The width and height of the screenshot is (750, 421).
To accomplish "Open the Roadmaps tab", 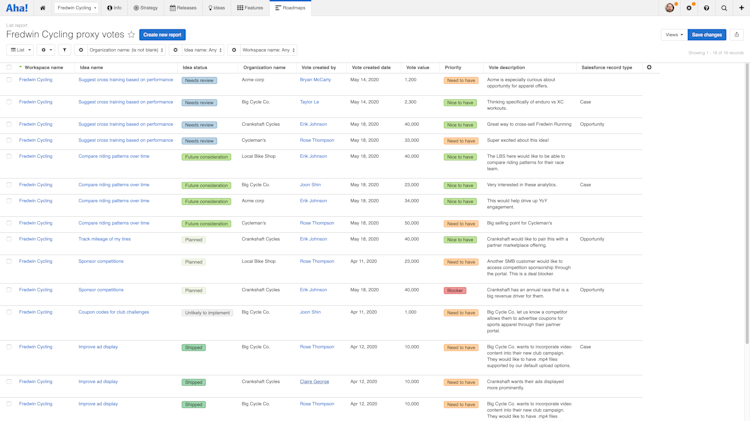I will 290,8.
